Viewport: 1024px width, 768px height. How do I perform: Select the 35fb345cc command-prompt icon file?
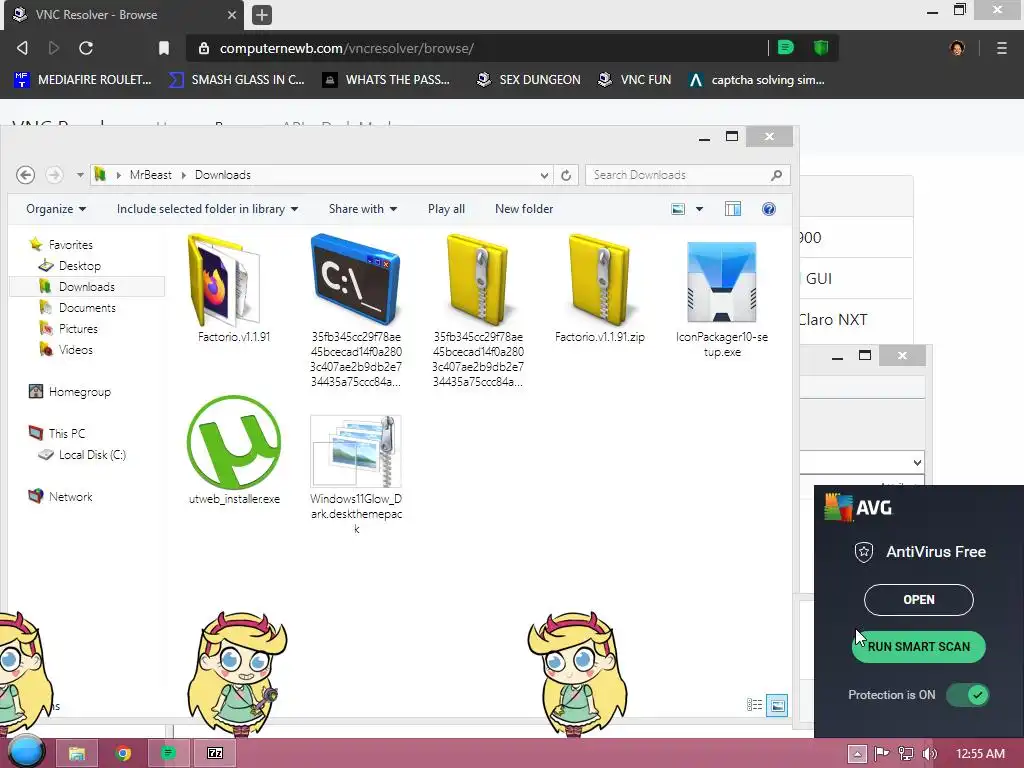point(356,310)
